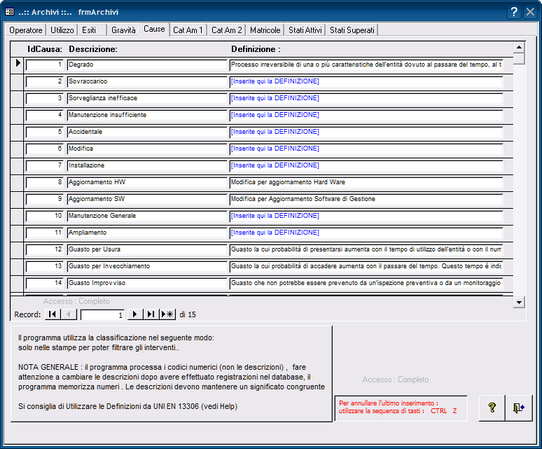
Task: Click the form icon in title bar
Action: click(x=10, y=12)
